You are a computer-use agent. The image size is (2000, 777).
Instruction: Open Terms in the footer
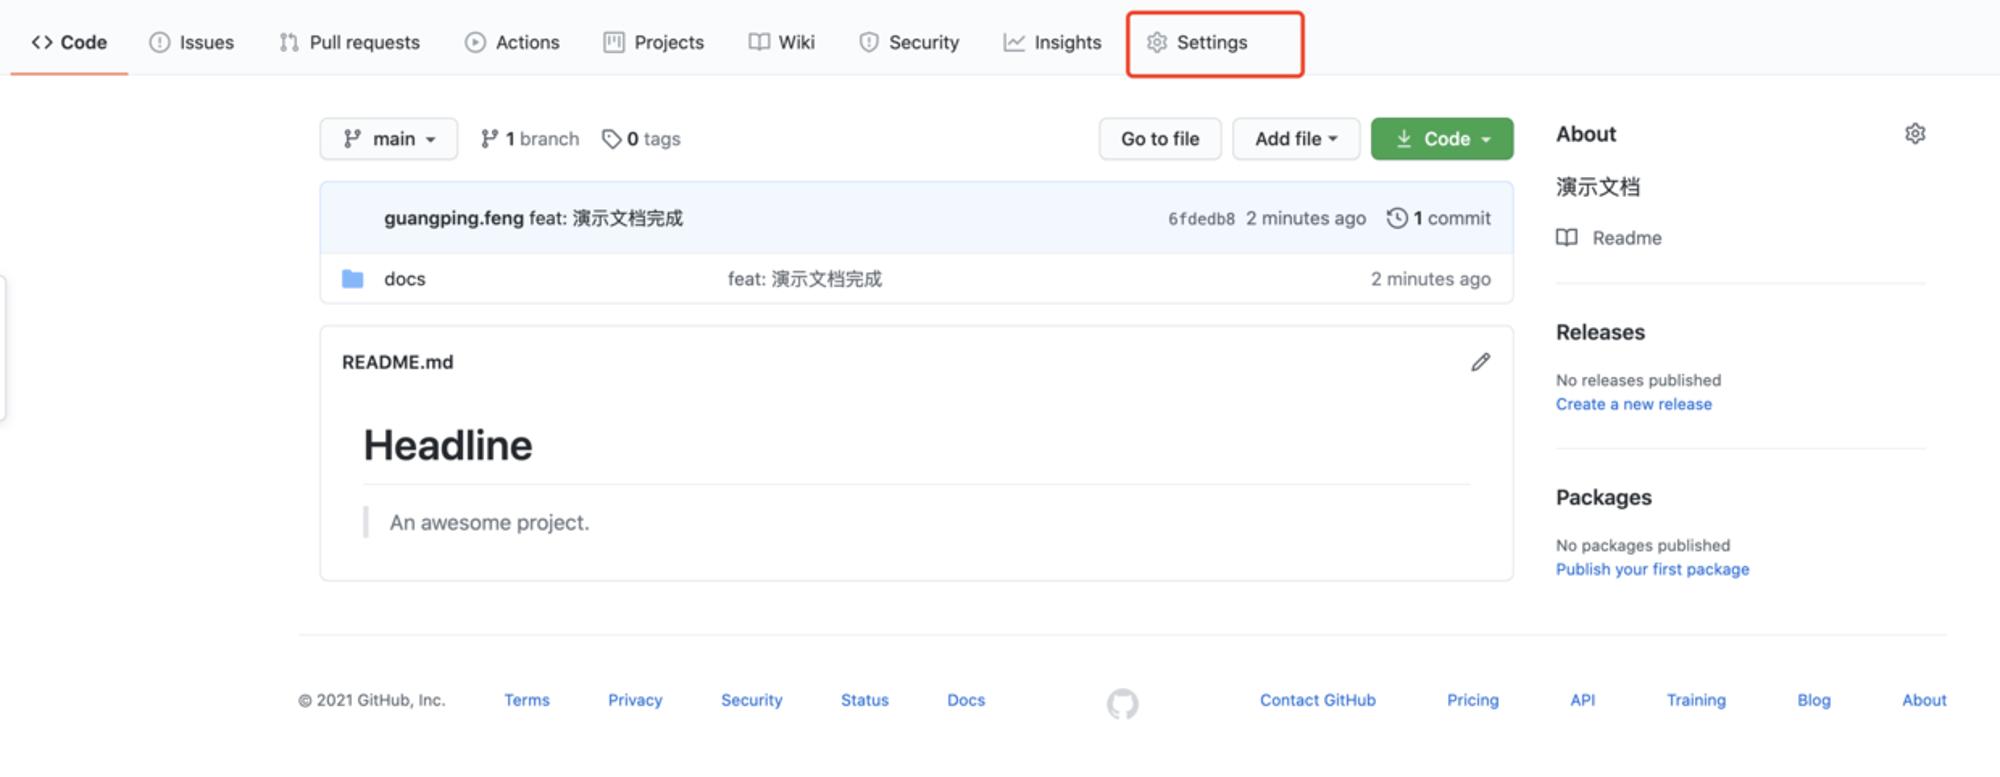coord(527,700)
